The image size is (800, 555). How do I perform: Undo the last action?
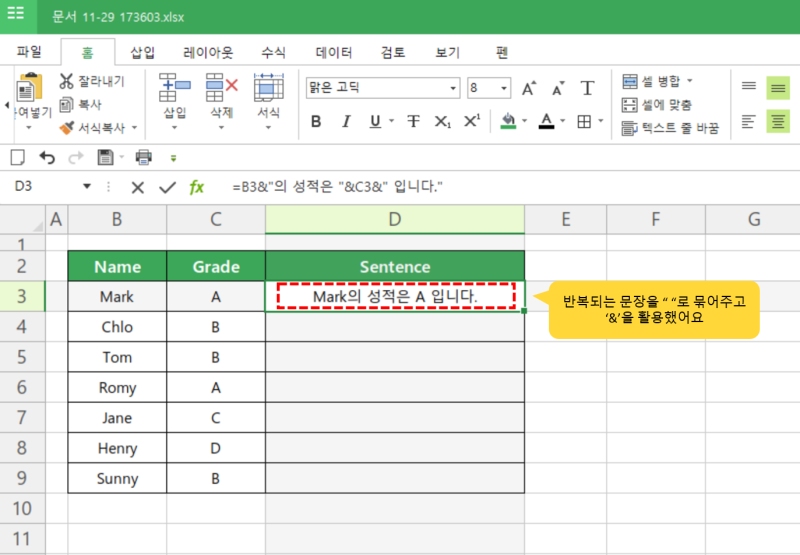pyautogui.click(x=47, y=158)
